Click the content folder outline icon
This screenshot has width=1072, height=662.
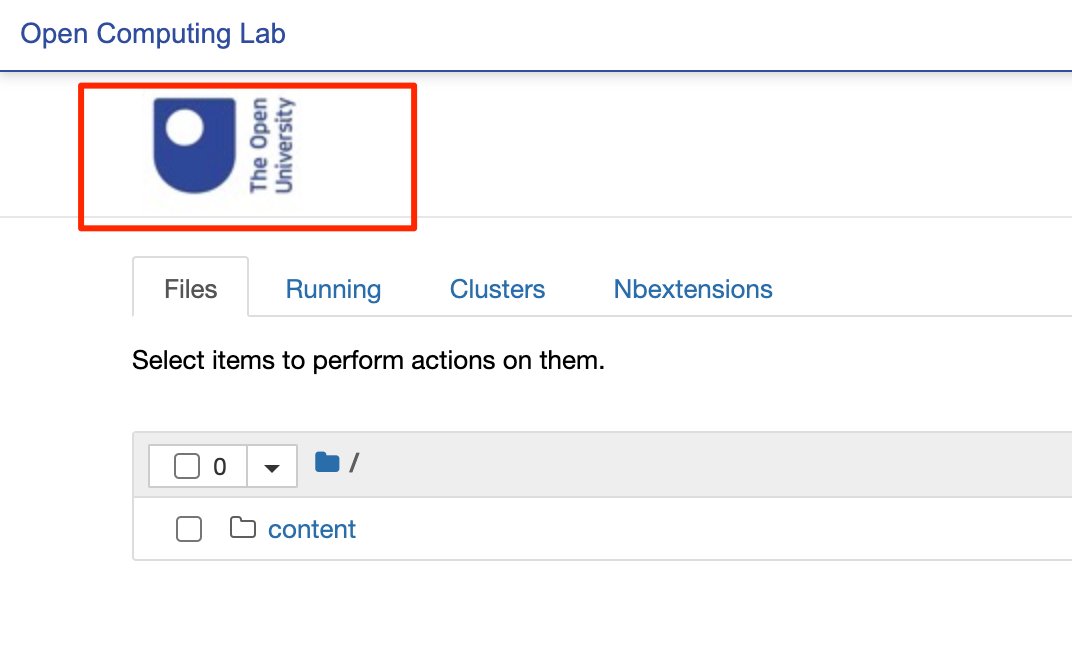click(242, 527)
